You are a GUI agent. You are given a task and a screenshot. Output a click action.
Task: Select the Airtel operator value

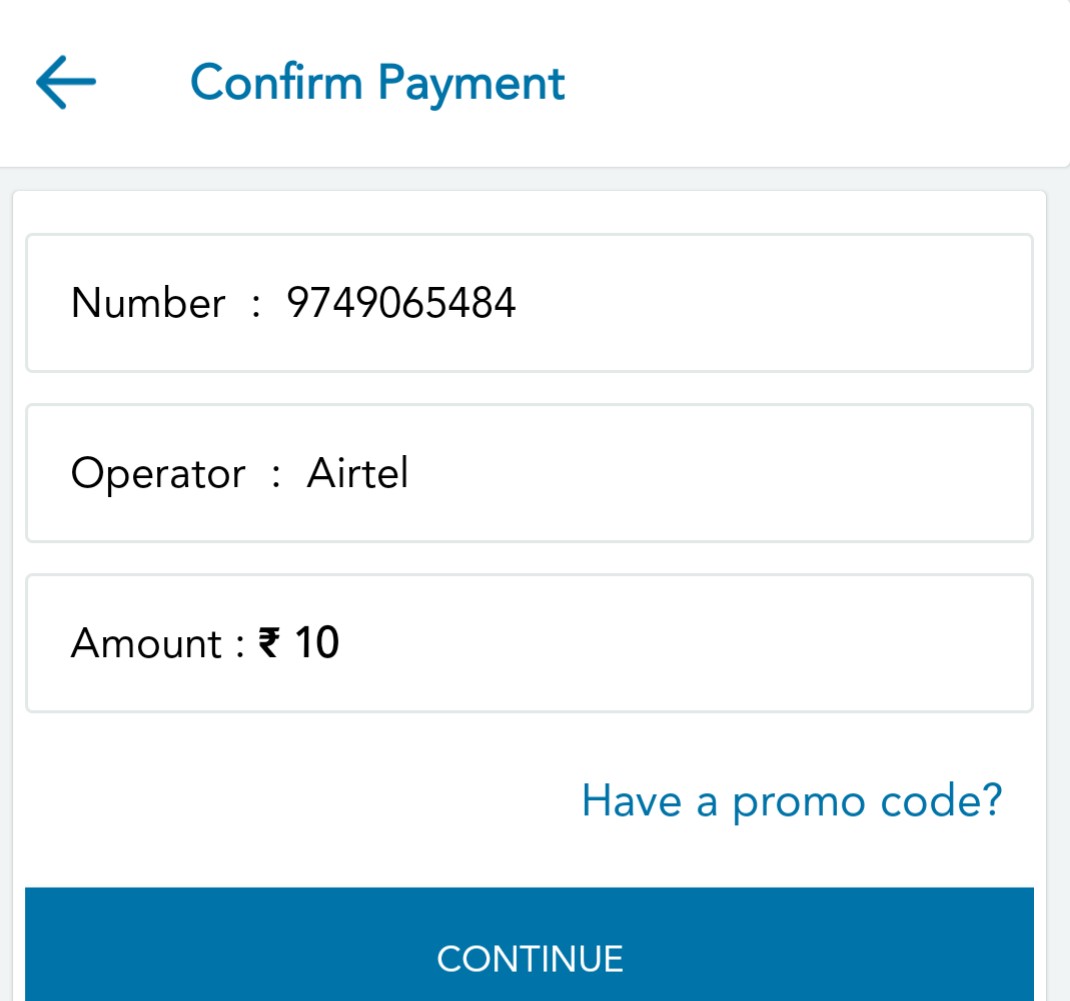click(357, 473)
